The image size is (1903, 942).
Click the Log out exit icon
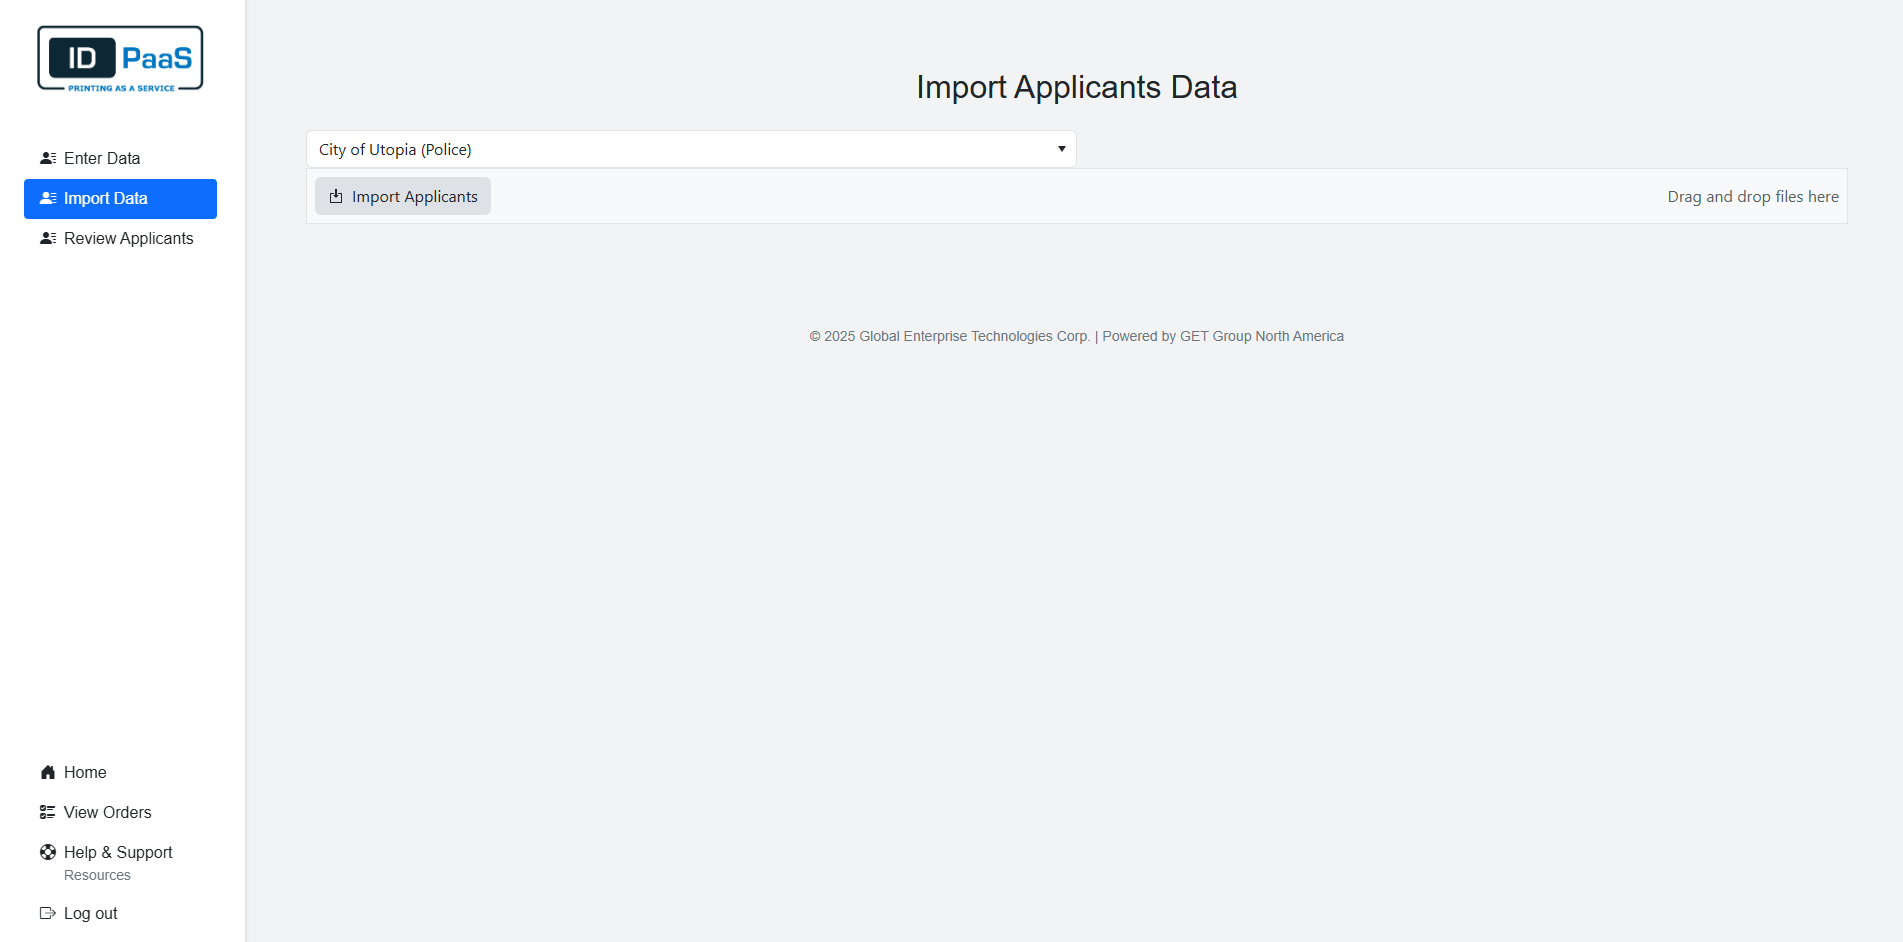[x=47, y=913]
